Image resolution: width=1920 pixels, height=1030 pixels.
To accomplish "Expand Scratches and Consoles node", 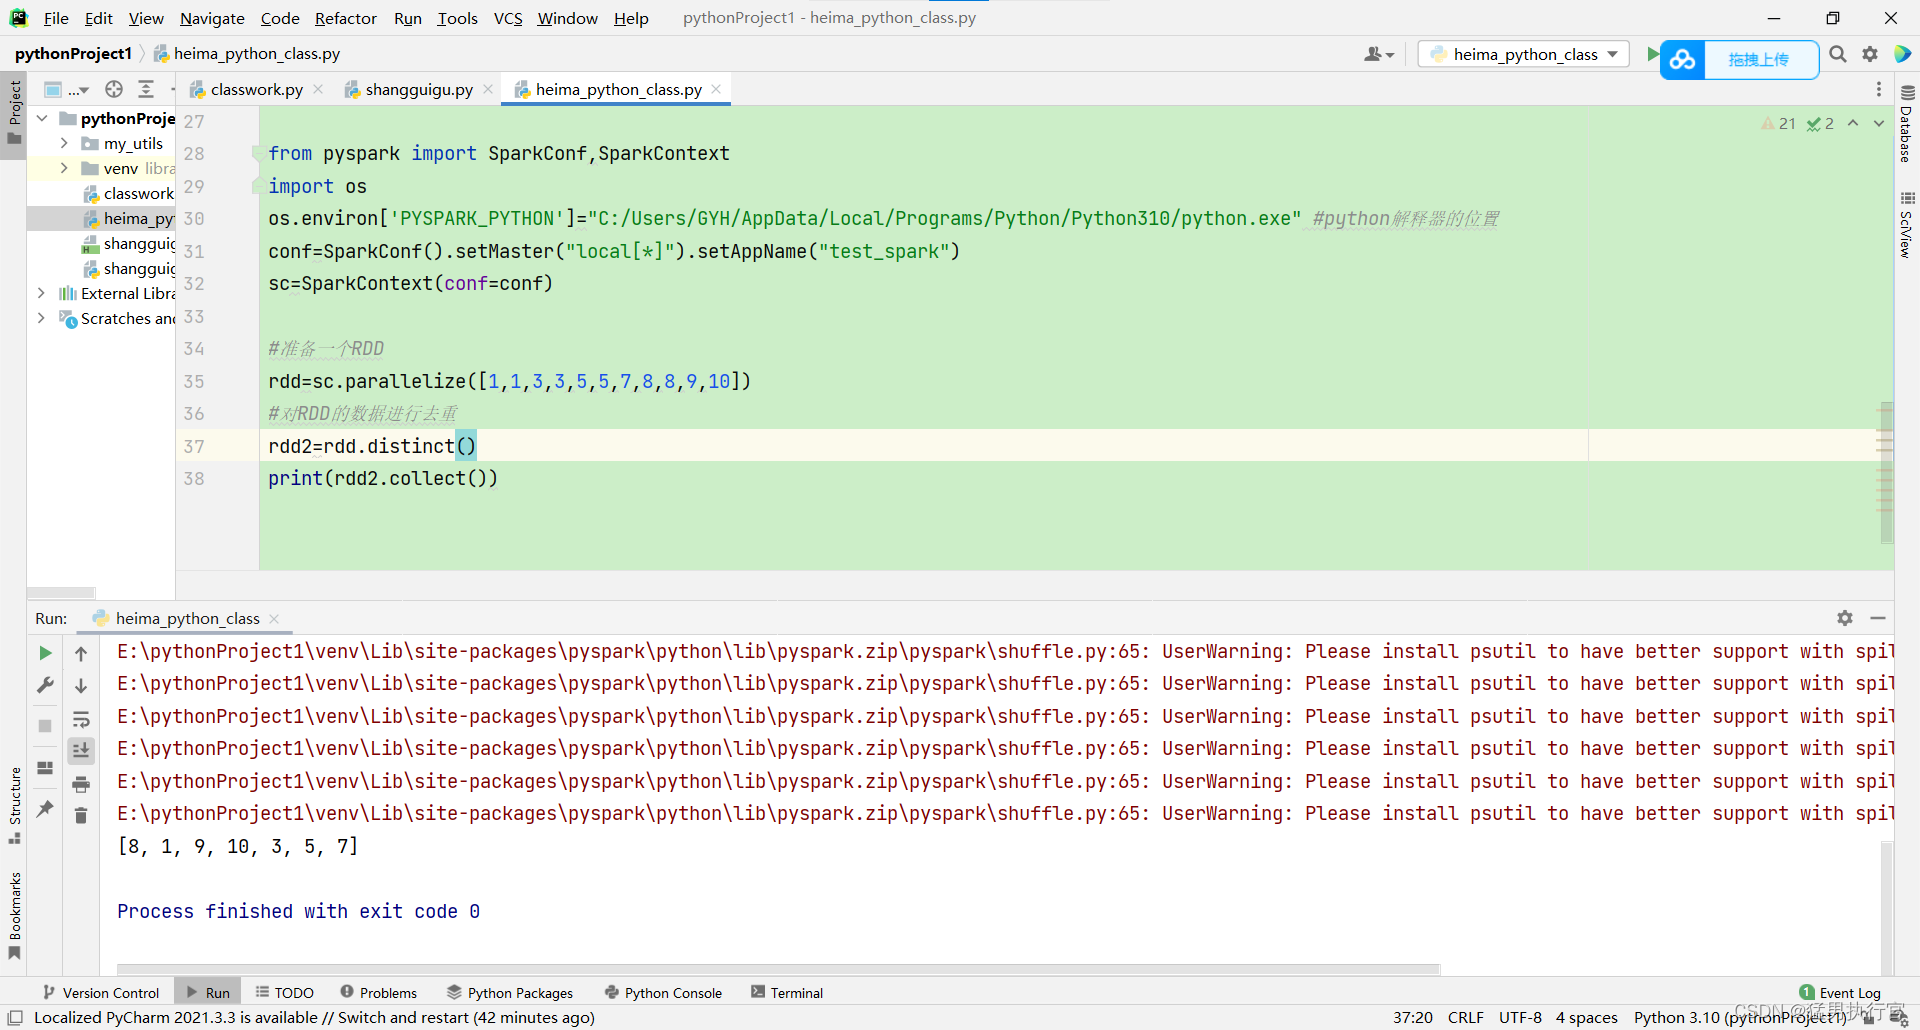I will point(41,318).
